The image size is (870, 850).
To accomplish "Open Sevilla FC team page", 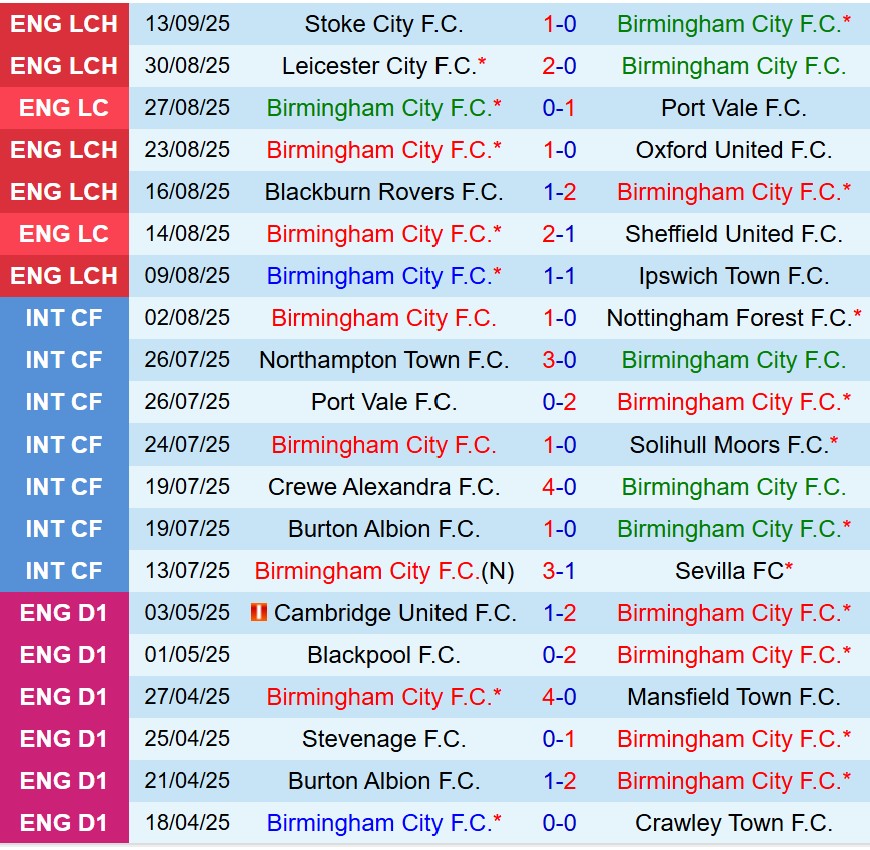I will click(729, 571).
